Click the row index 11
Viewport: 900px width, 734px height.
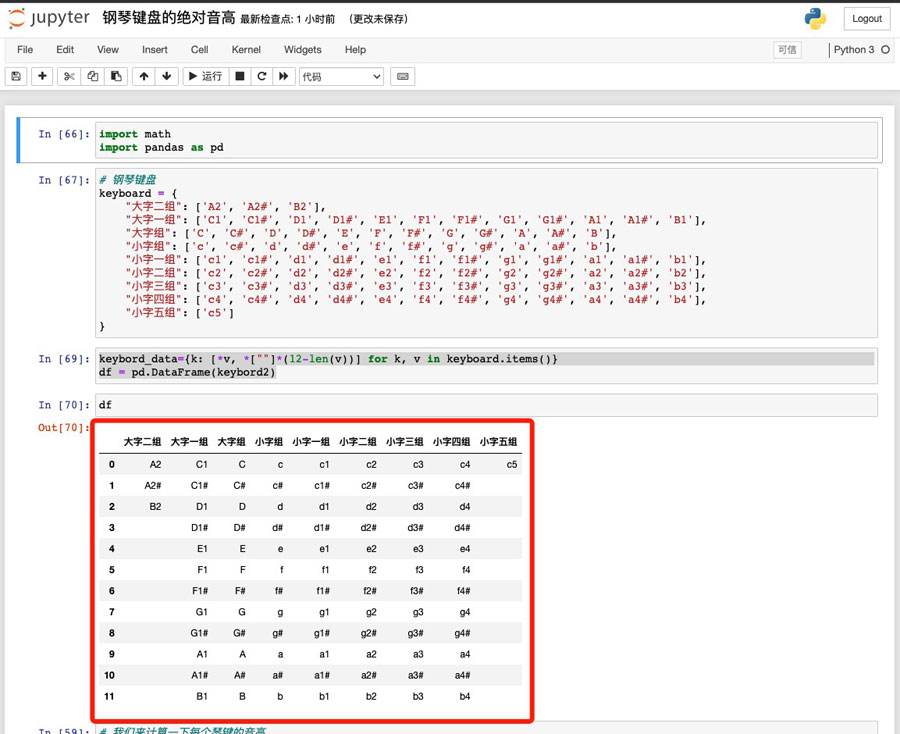pos(109,696)
